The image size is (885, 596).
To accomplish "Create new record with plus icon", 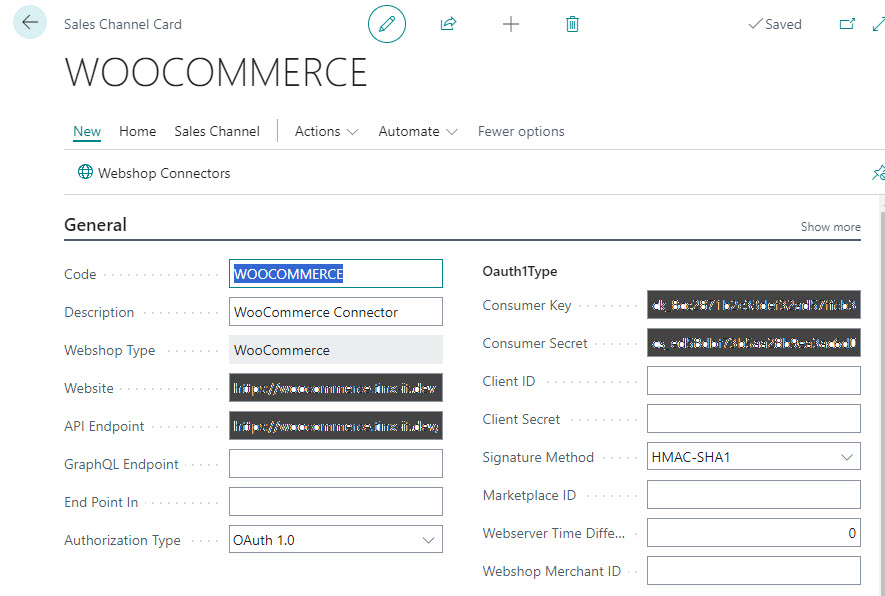I will [x=510, y=24].
